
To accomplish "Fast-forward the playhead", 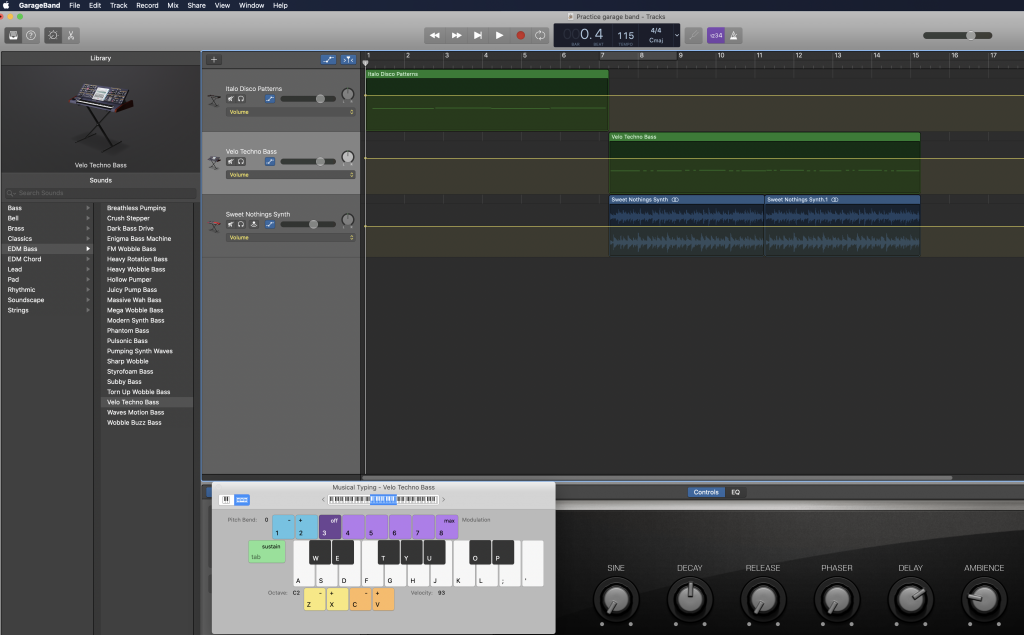I will click(456, 35).
